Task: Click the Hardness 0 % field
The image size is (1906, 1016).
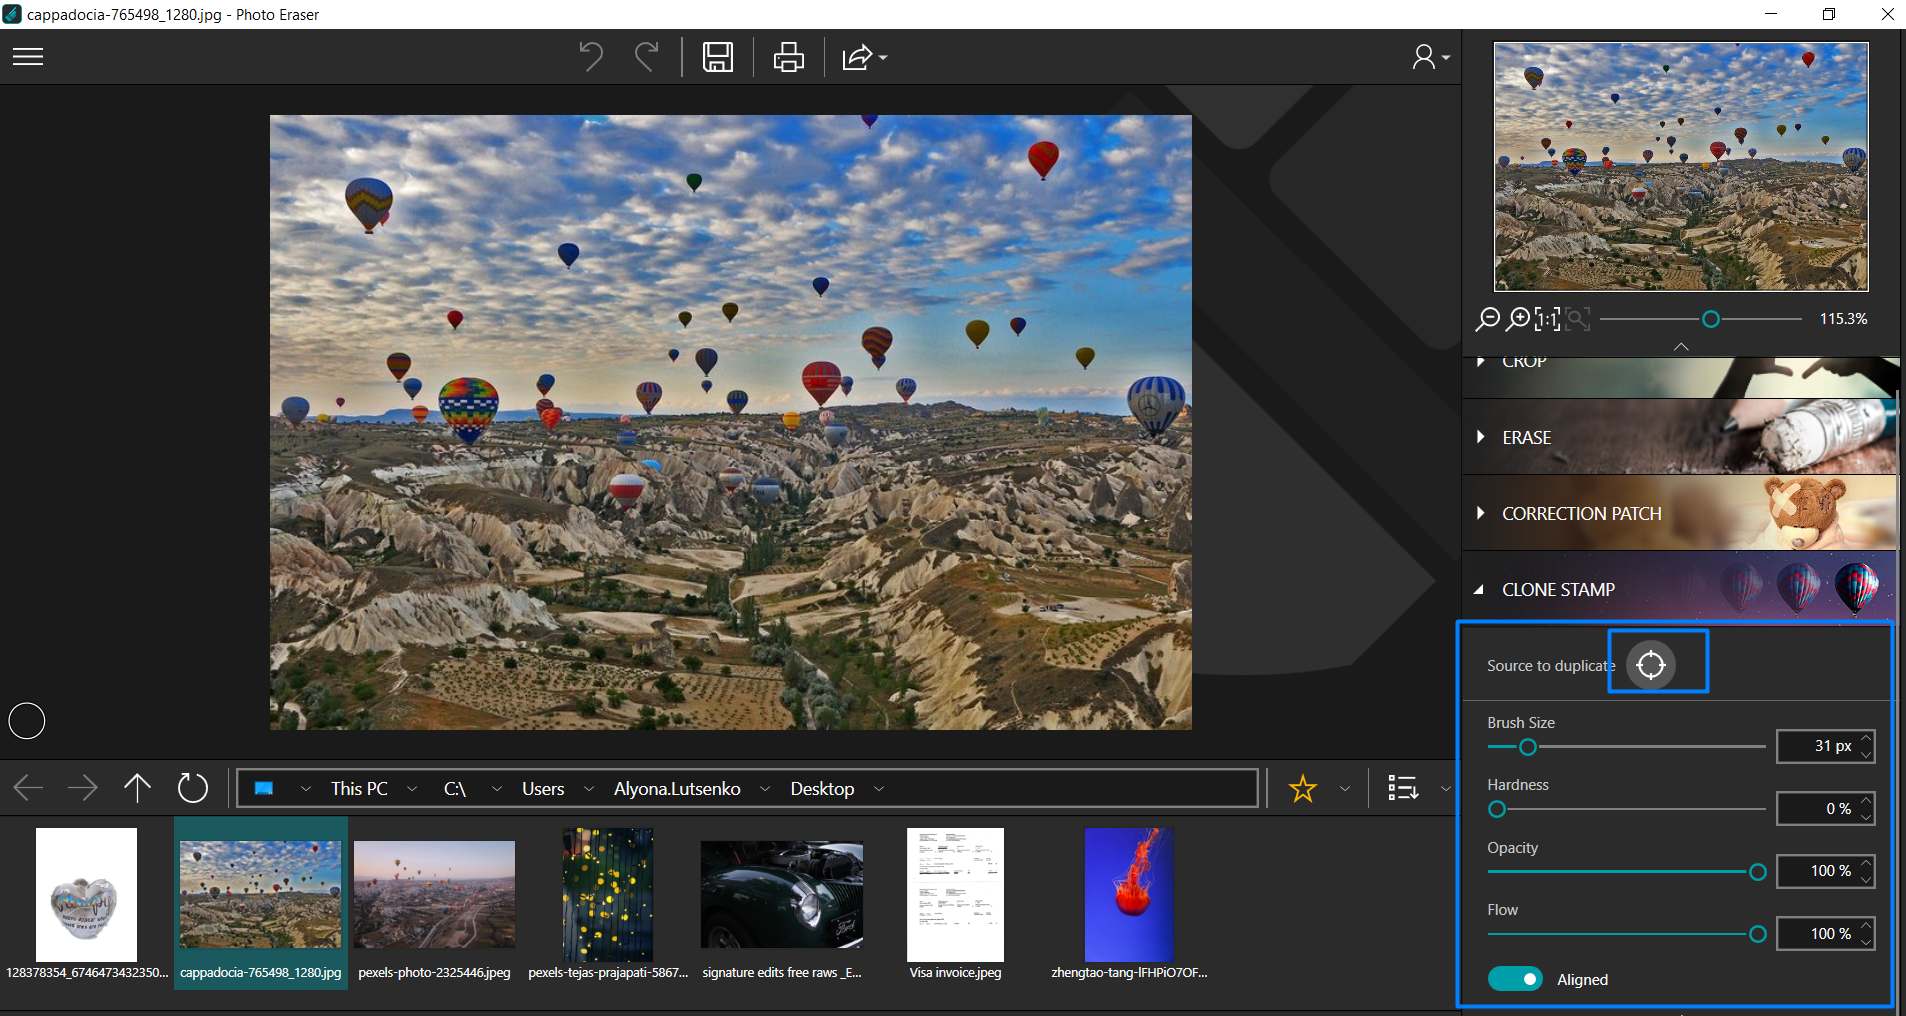Action: [x=1825, y=808]
